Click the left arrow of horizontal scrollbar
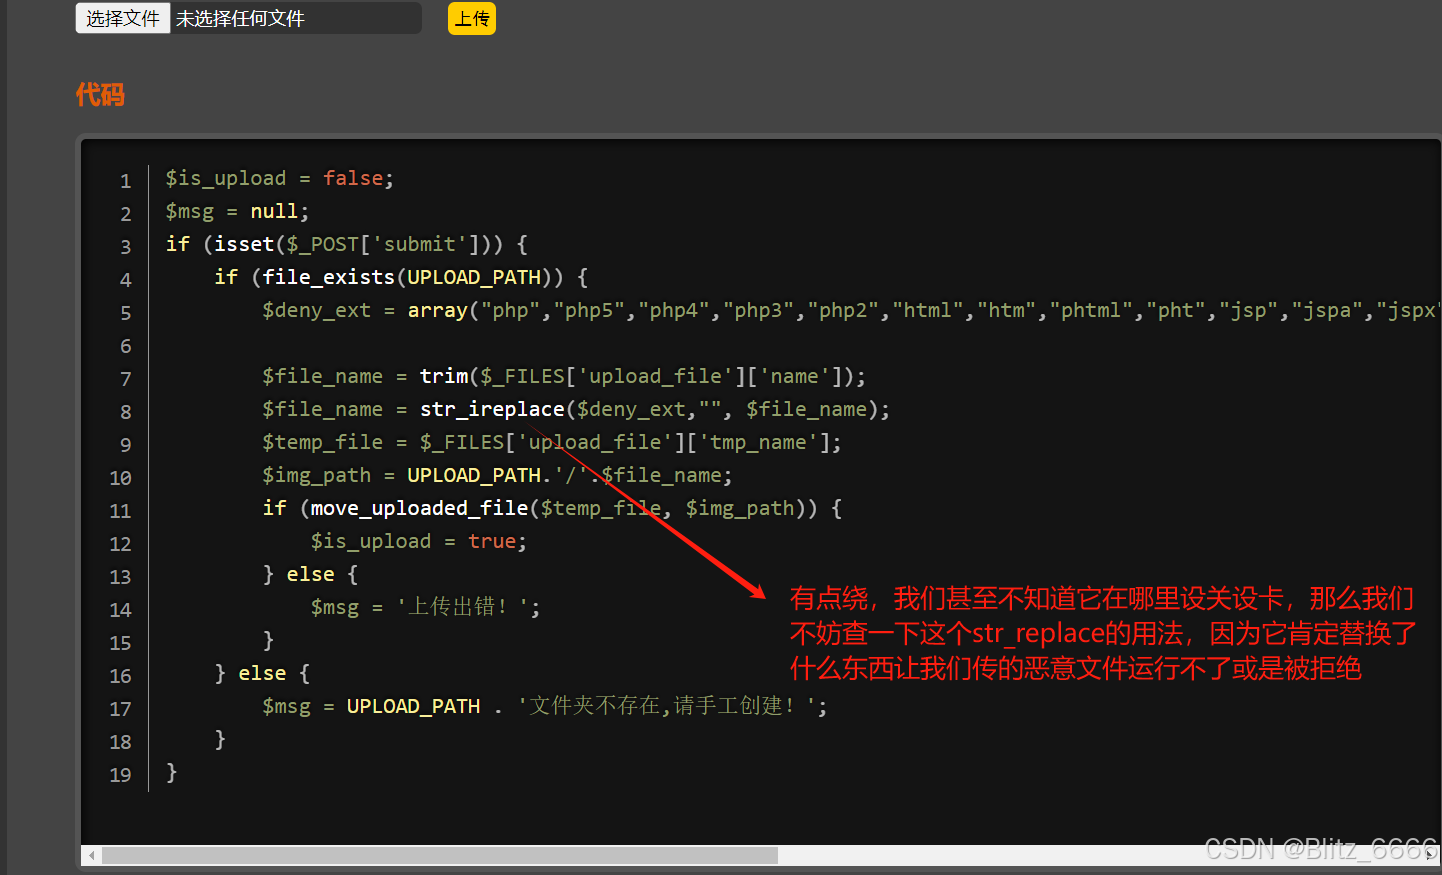Image resolution: width=1442 pixels, height=875 pixels. point(92,855)
